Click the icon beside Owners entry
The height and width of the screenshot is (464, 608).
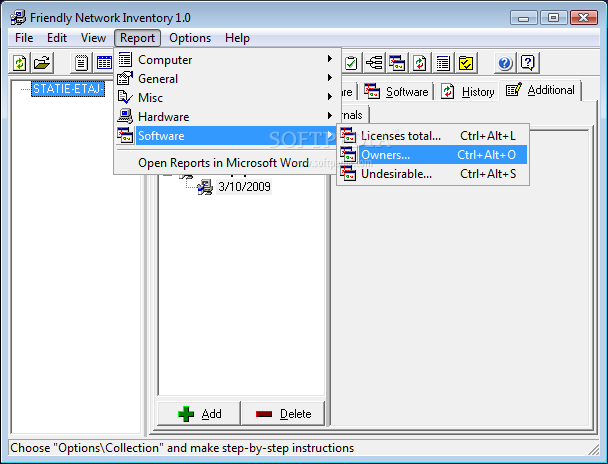tap(348, 154)
